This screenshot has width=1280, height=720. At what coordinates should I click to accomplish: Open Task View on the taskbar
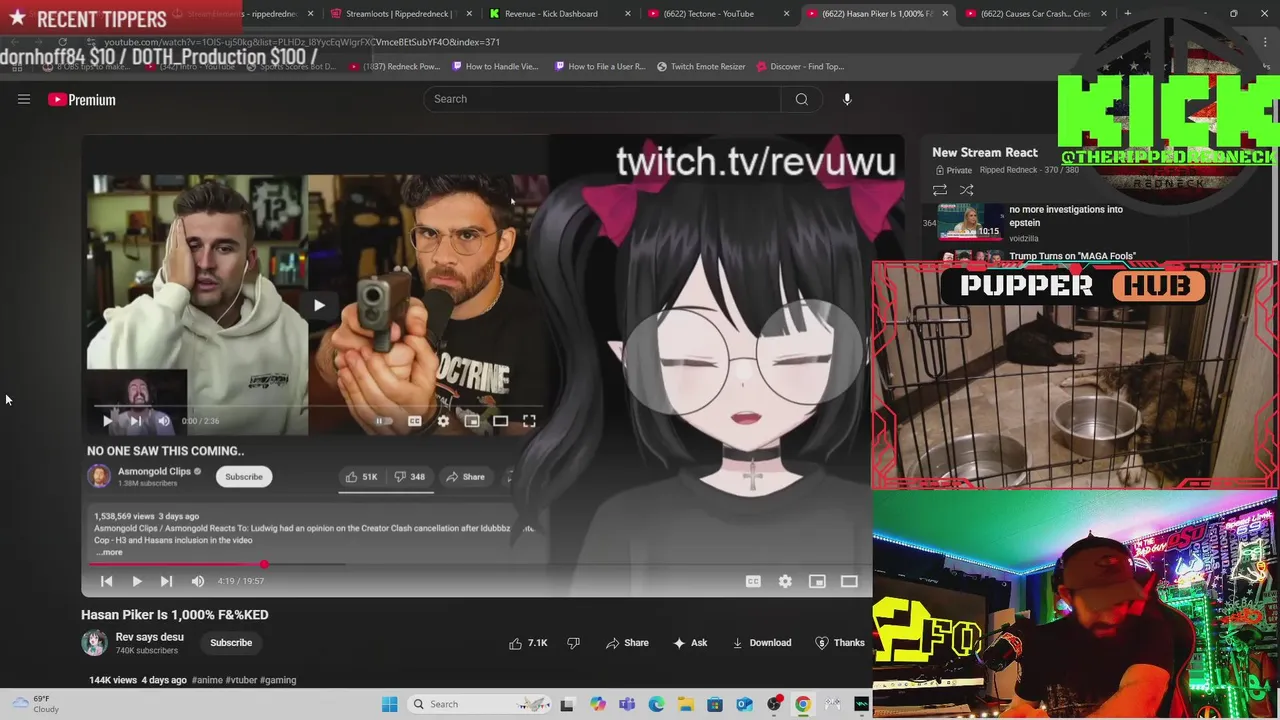coord(567,704)
